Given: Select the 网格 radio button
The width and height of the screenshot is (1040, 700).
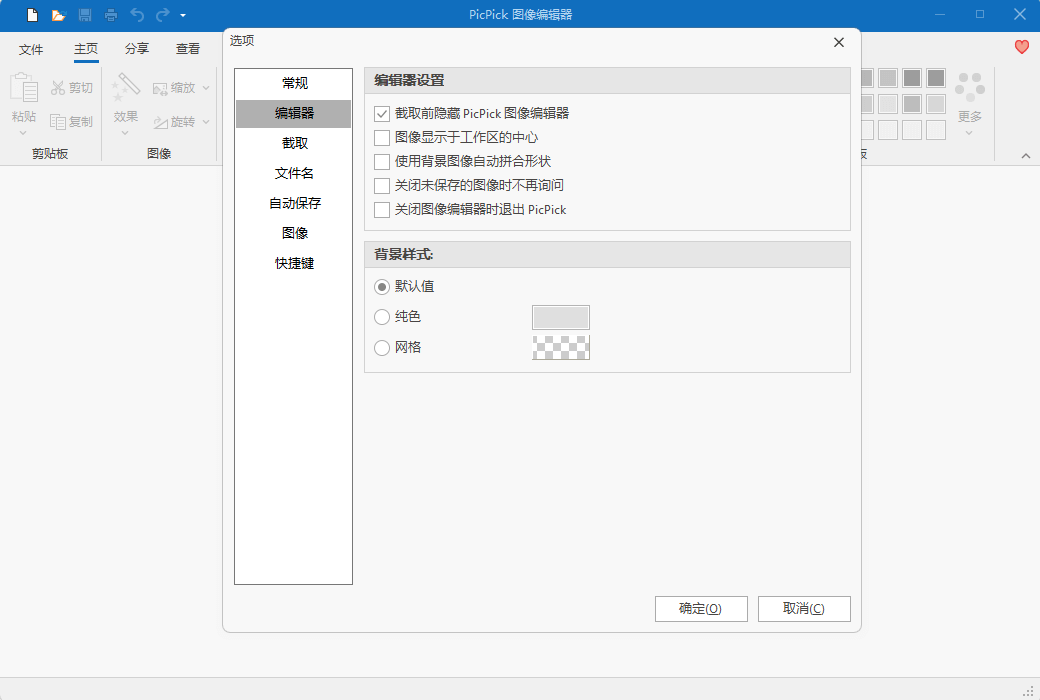Looking at the screenshot, I should click(381, 348).
